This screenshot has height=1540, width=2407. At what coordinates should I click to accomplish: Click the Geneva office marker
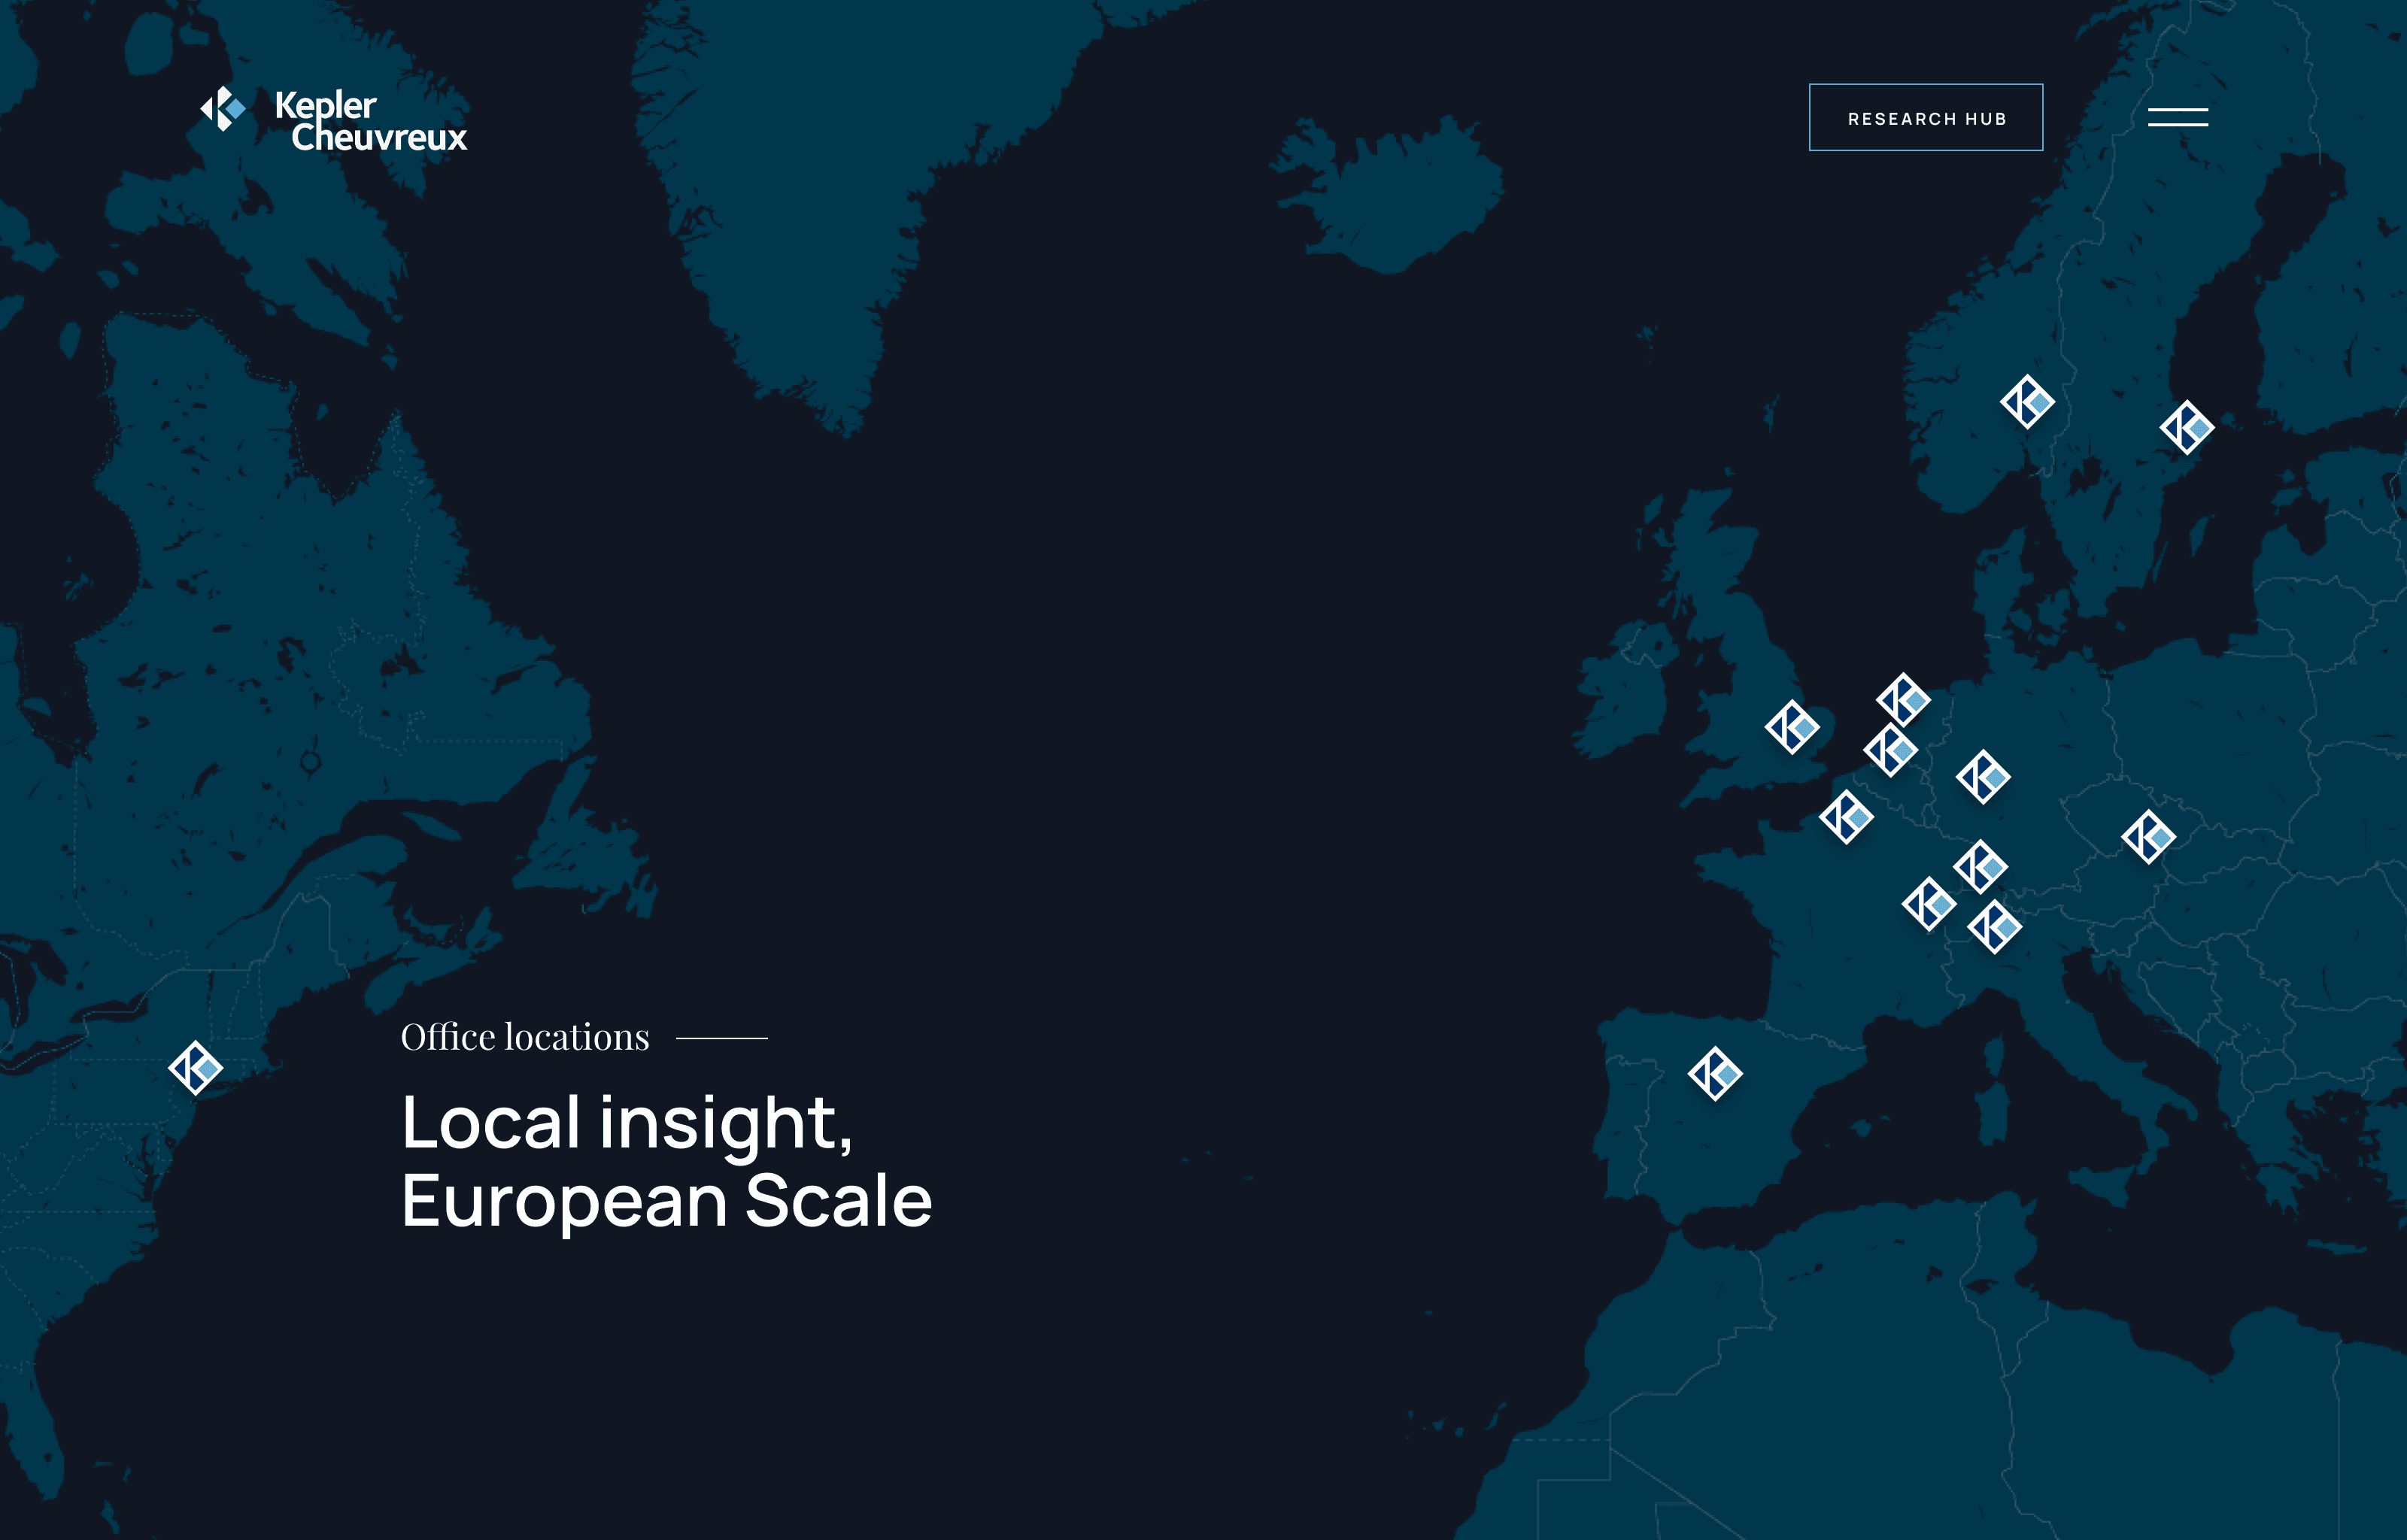[x=1929, y=904]
